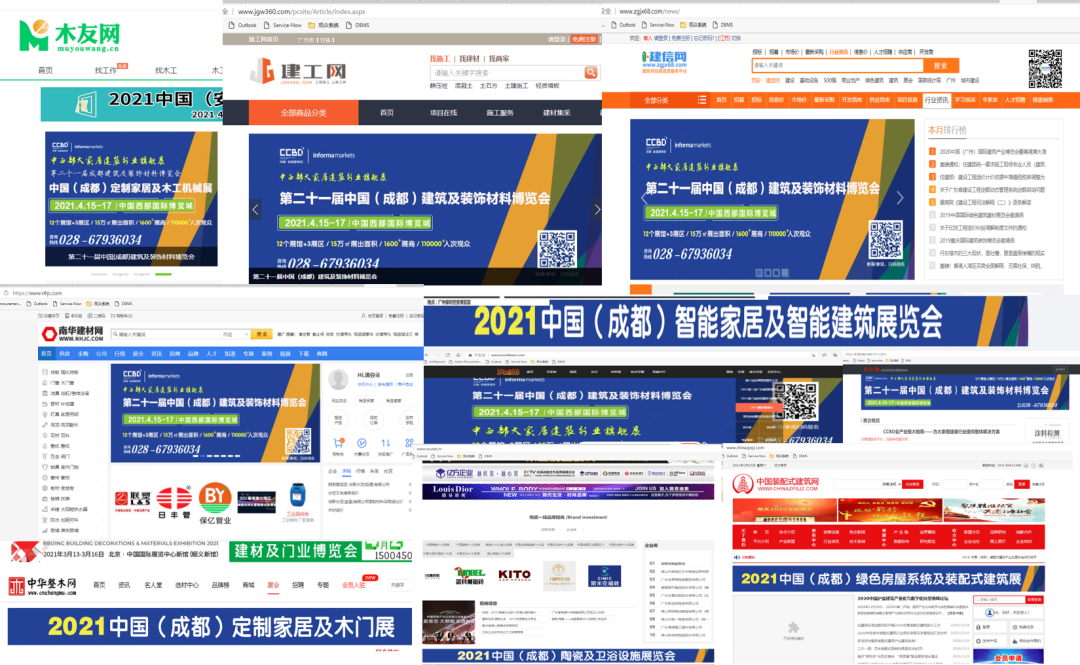Open the Outlook bookmark in the bookmarks bar
The width and height of the screenshot is (1080, 665).
(246, 25)
